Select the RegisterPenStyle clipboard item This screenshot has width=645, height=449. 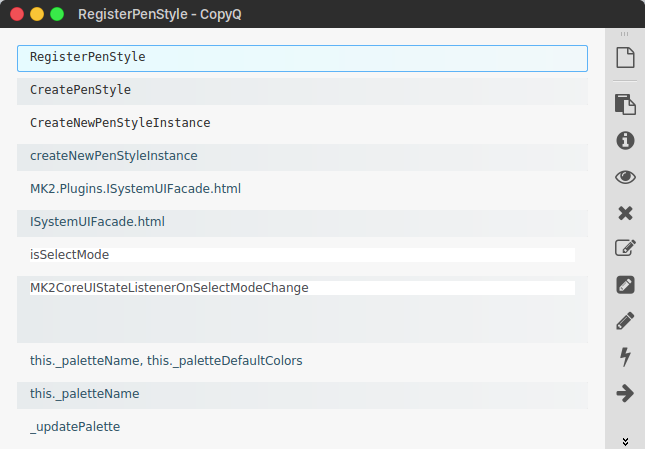point(302,58)
